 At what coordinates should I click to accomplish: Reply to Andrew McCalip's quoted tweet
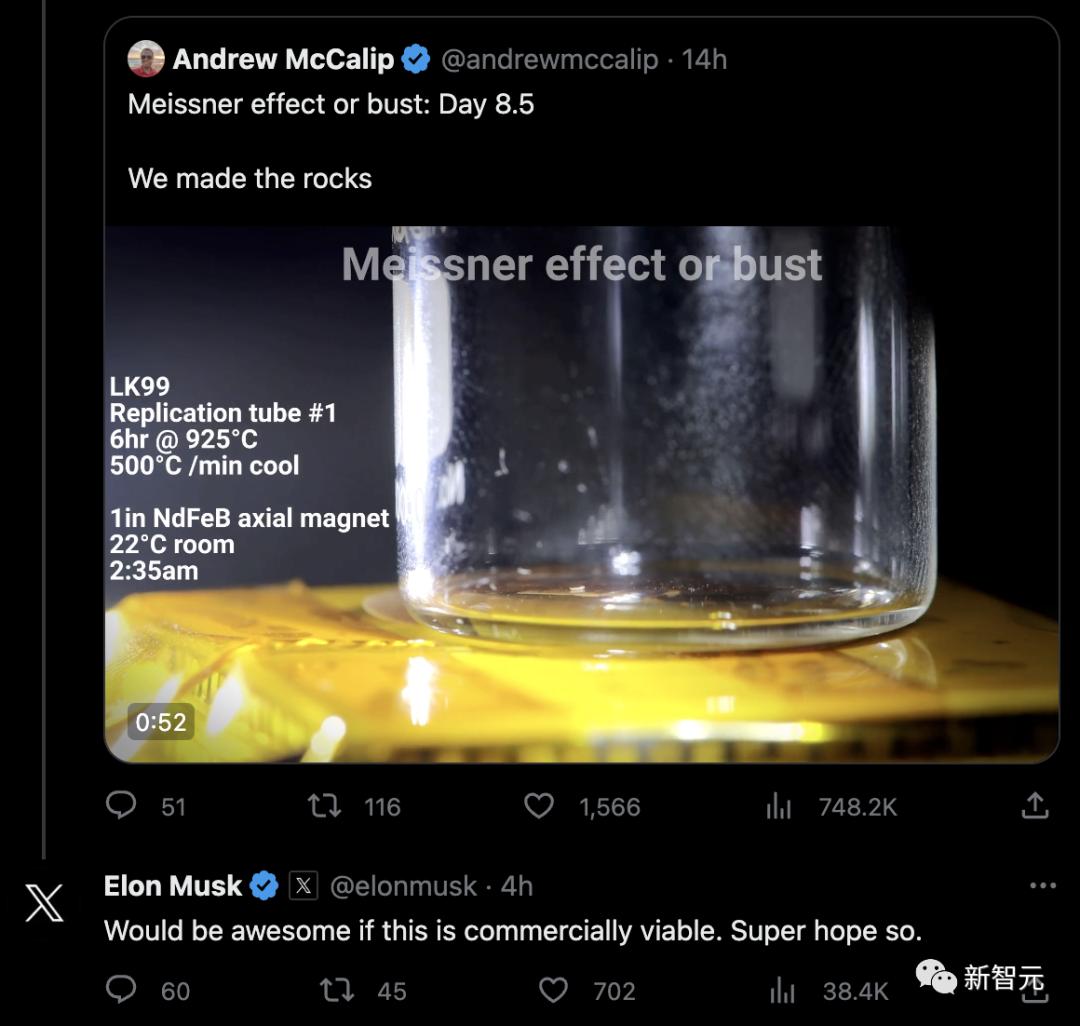coord(121,805)
